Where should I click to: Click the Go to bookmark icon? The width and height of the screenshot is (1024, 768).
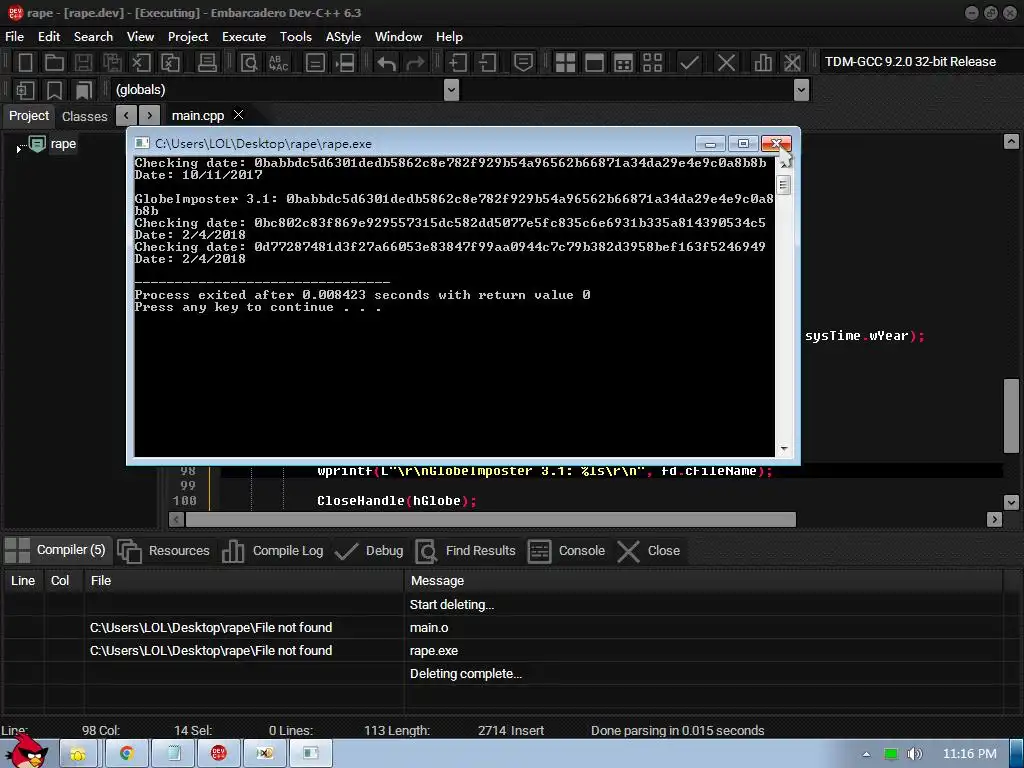click(x=84, y=90)
